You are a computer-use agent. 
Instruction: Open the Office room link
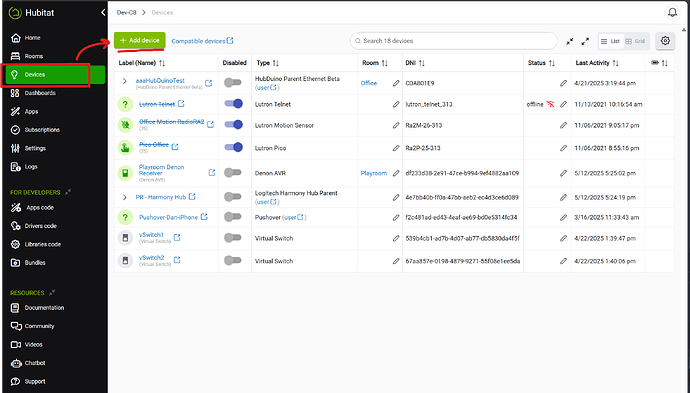point(369,83)
